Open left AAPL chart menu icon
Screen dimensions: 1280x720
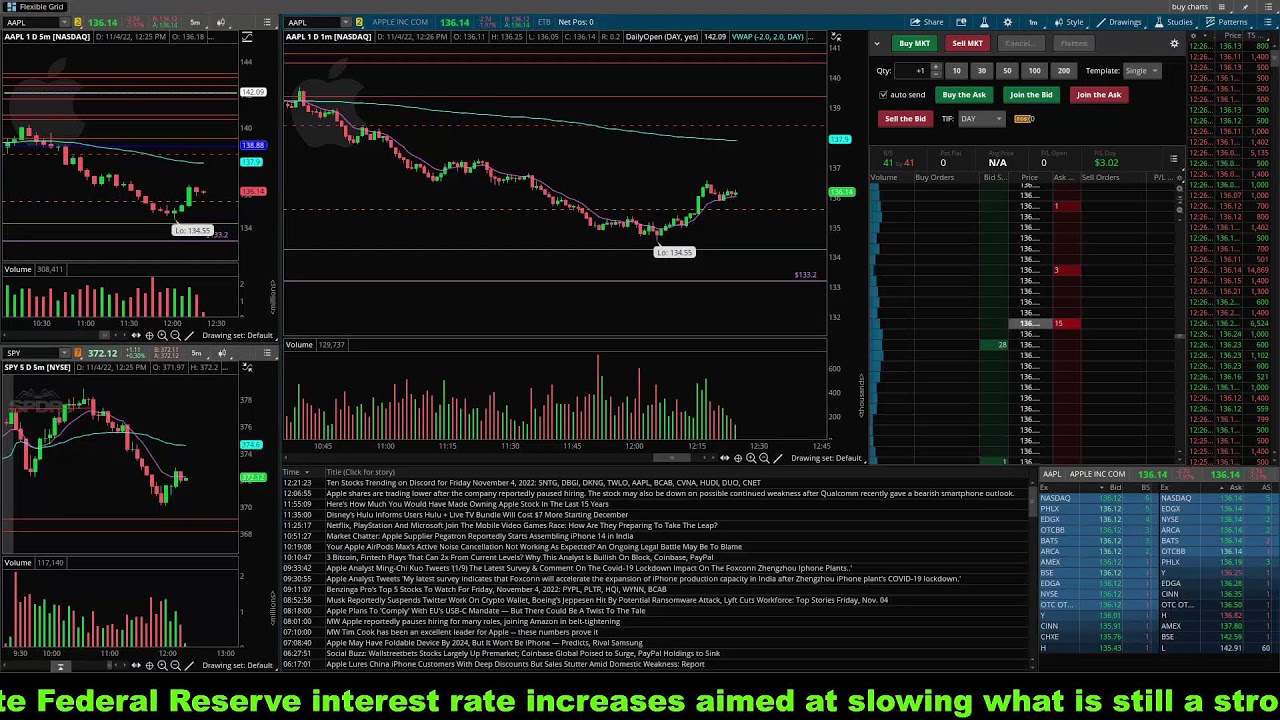(267, 22)
